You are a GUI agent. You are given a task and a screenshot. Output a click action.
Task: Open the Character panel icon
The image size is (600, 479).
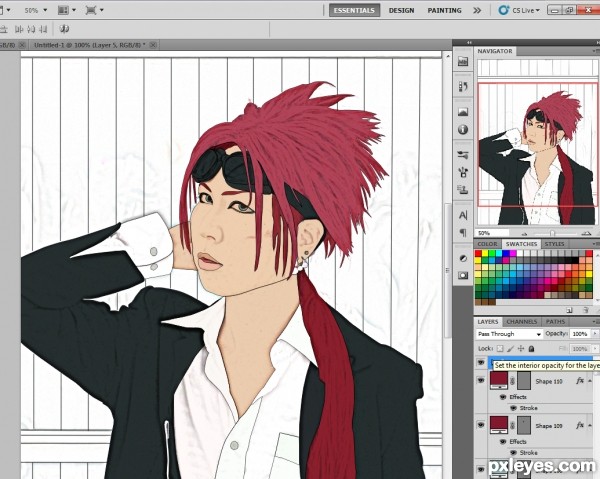click(x=463, y=215)
